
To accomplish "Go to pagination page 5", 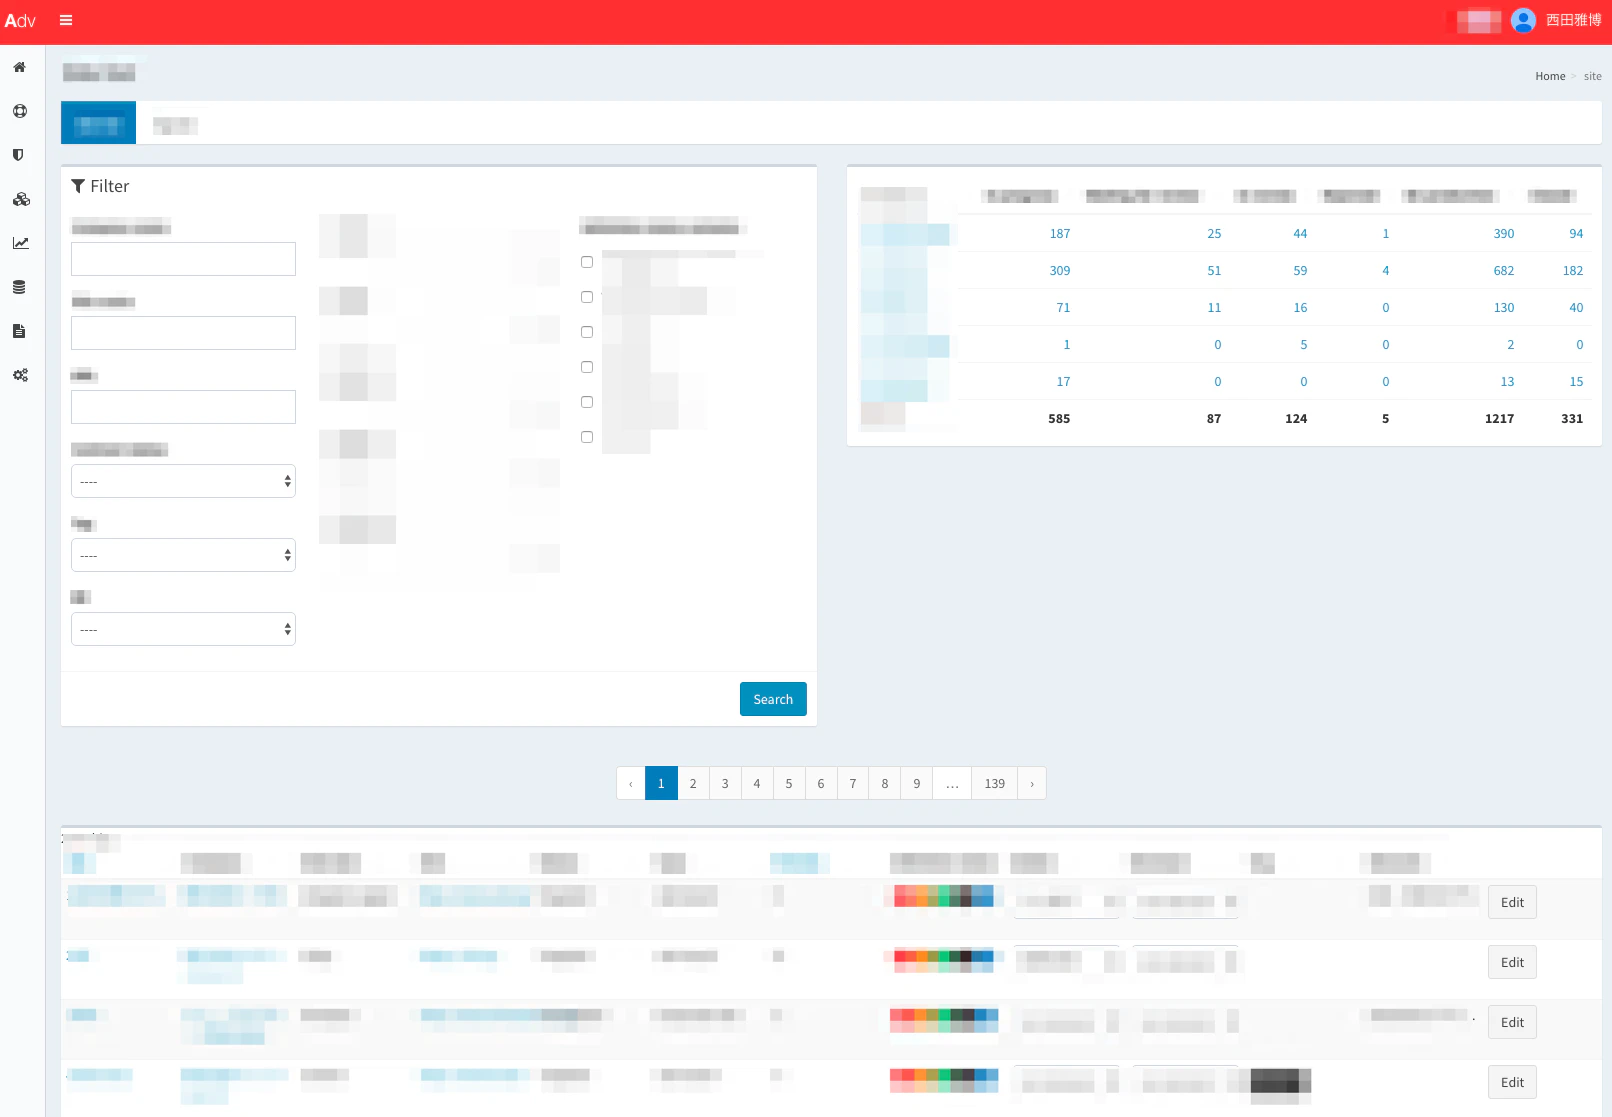I will (x=789, y=784).
